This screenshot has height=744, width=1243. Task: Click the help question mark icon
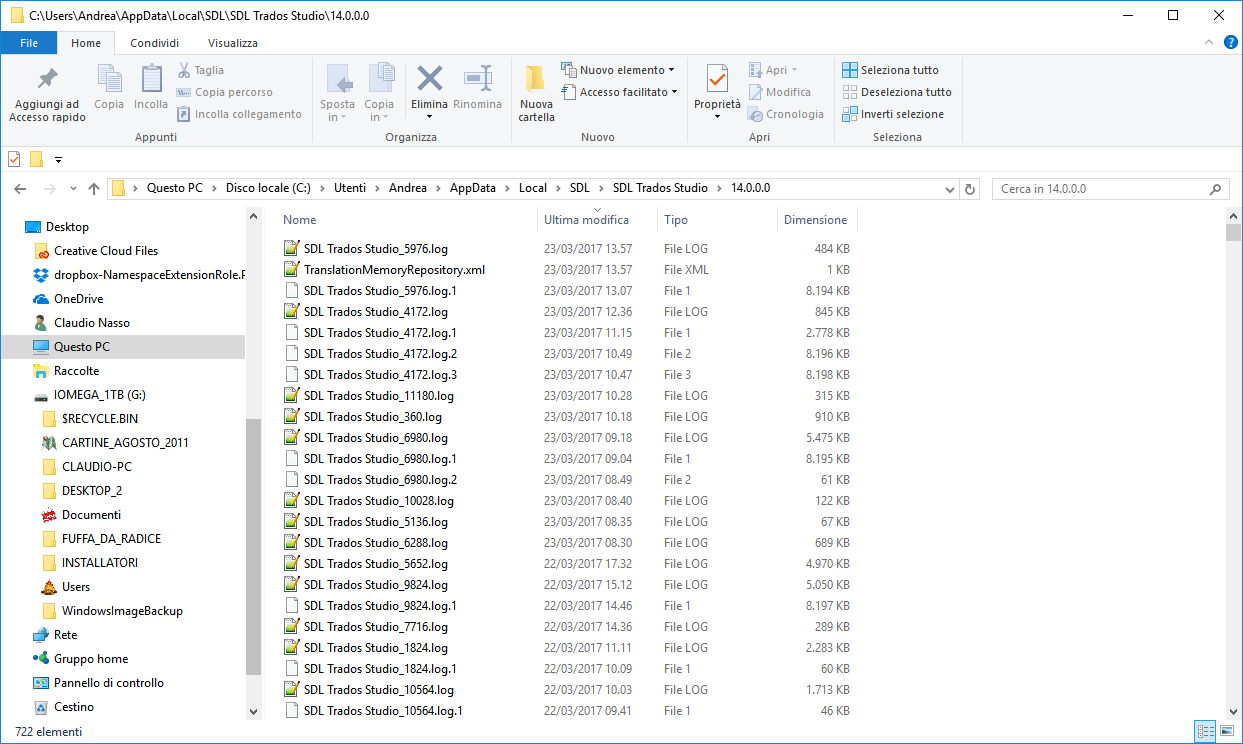pyautogui.click(x=1230, y=43)
